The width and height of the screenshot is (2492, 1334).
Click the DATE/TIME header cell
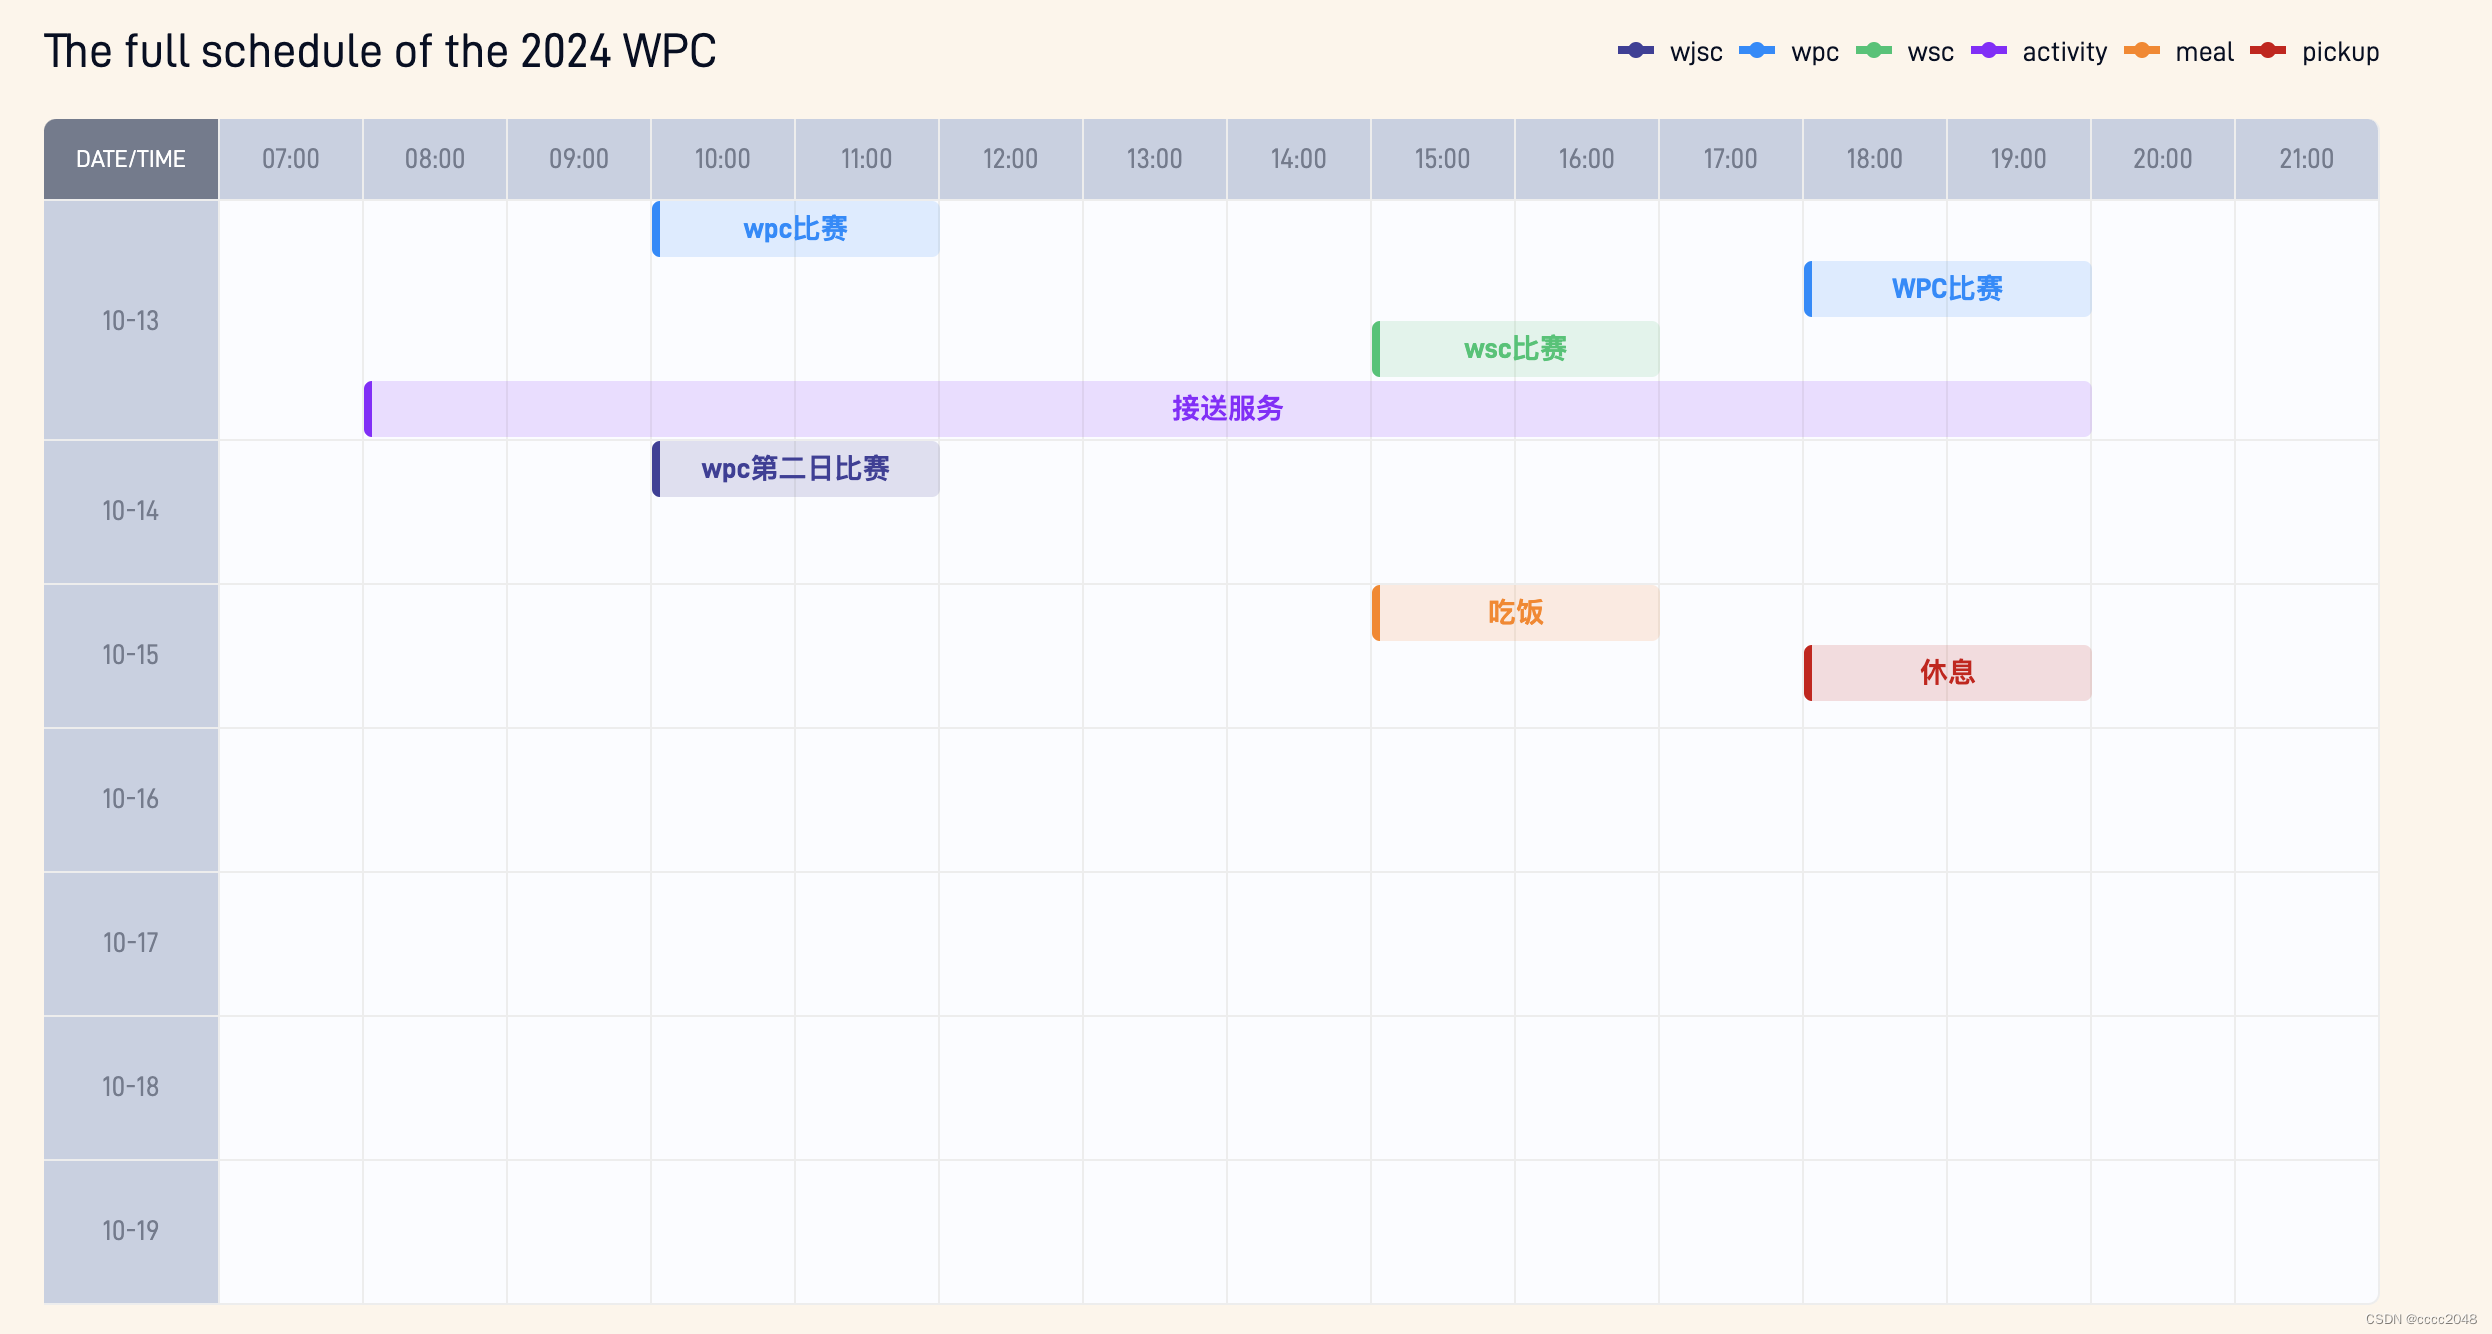(x=131, y=159)
